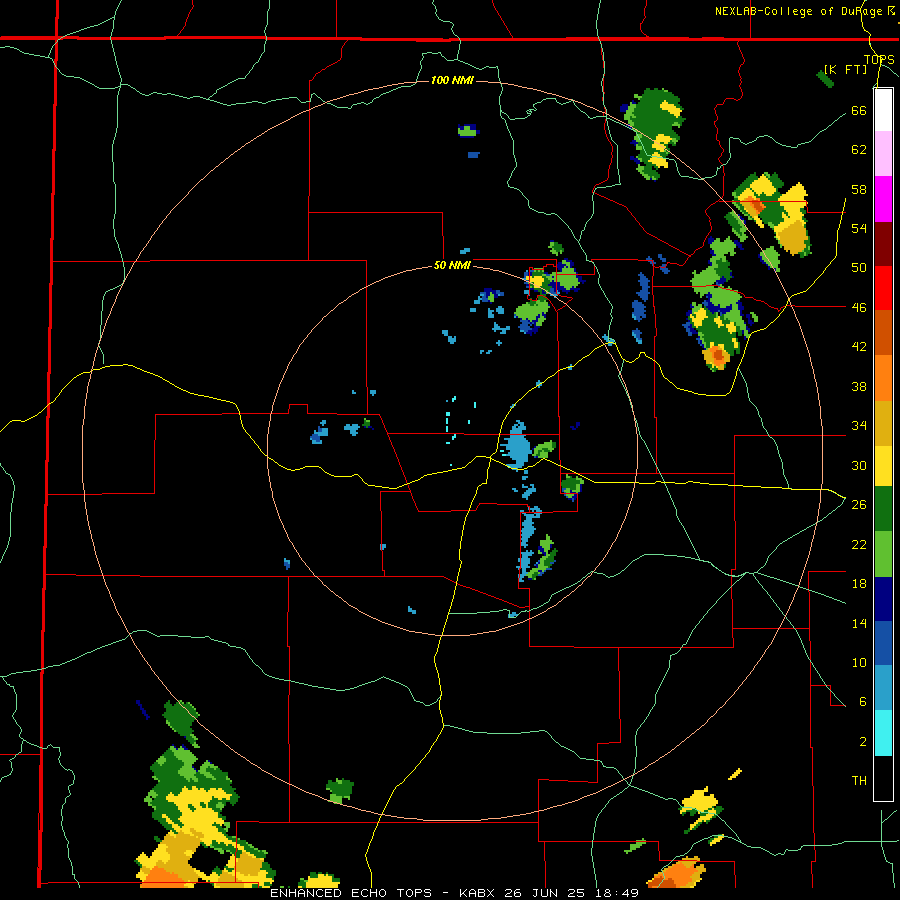
Task: Click the Enhanced Echo Tops KABX timestamp caption
Action: [454, 893]
